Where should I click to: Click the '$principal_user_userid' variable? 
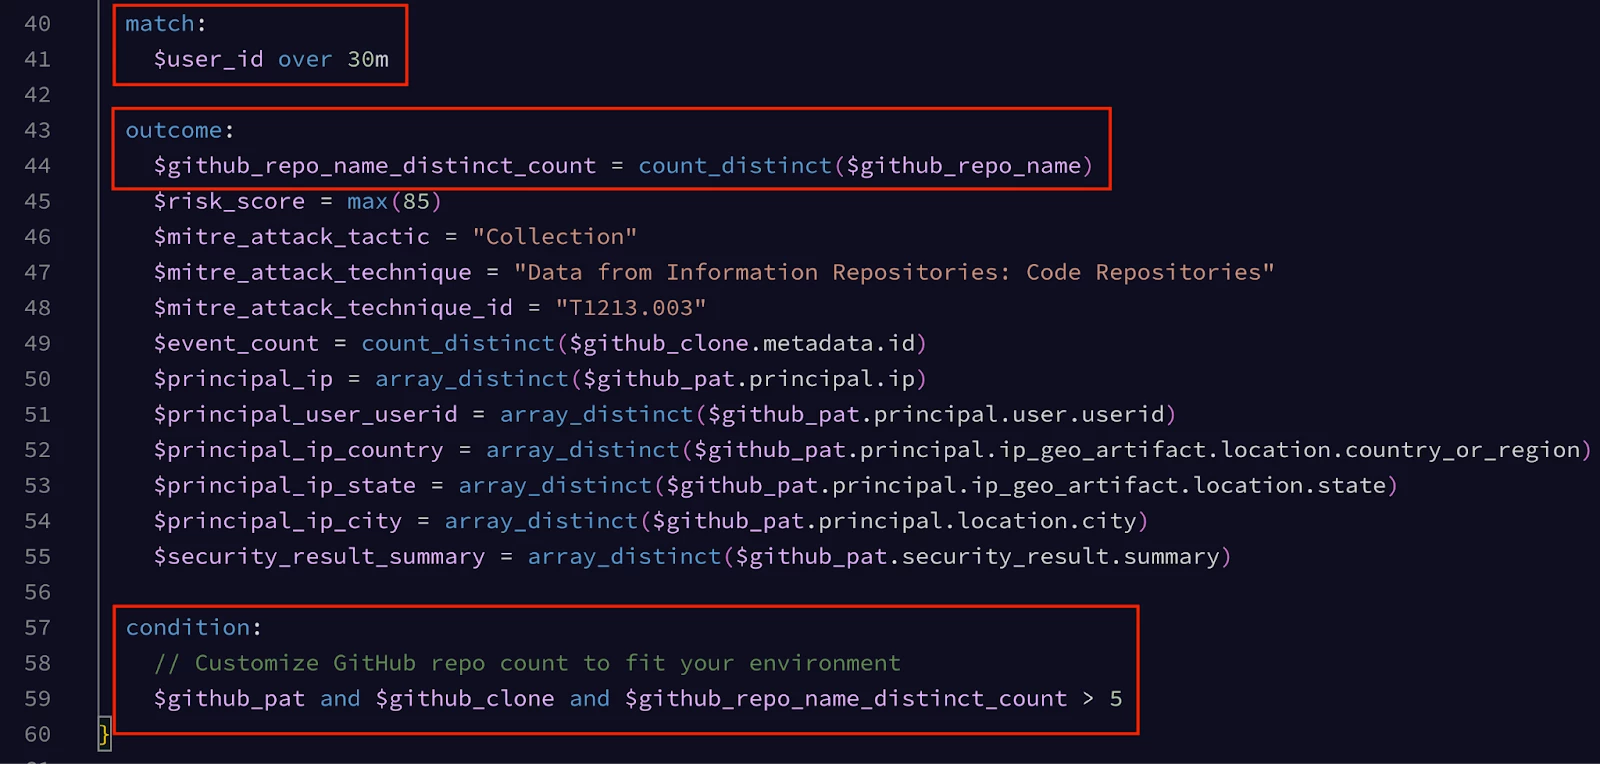(x=305, y=415)
